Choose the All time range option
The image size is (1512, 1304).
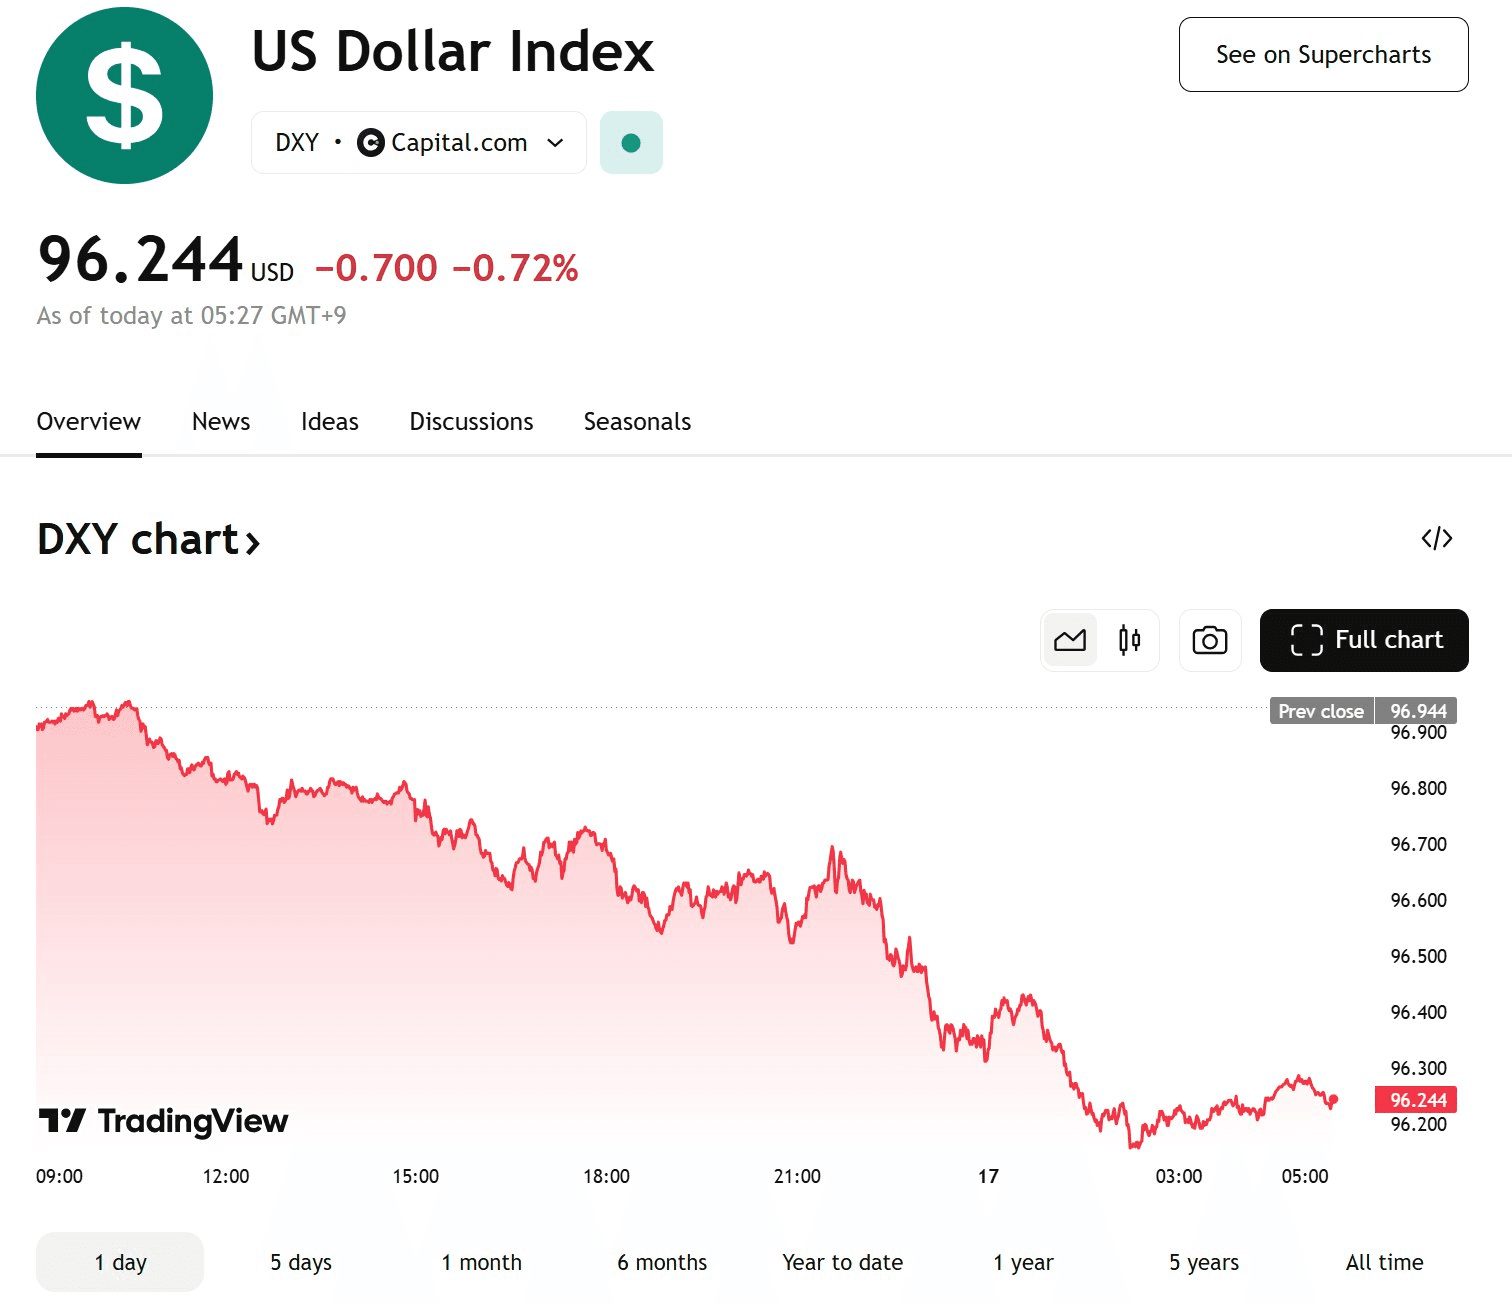1384,1262
